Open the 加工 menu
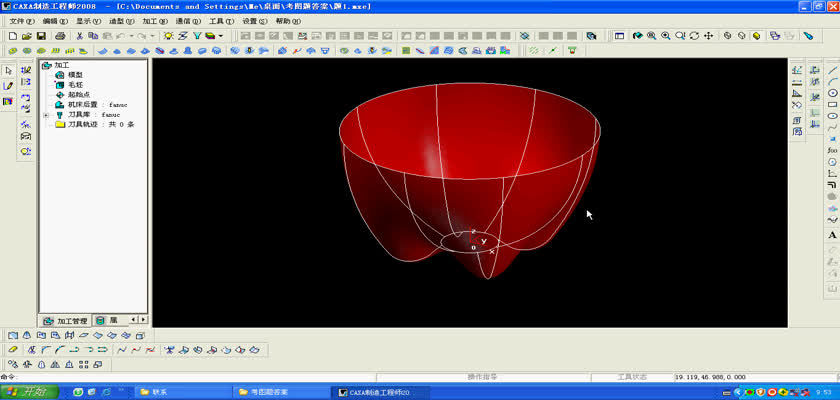Screen dimensions: 840x400 coord(154,21)
